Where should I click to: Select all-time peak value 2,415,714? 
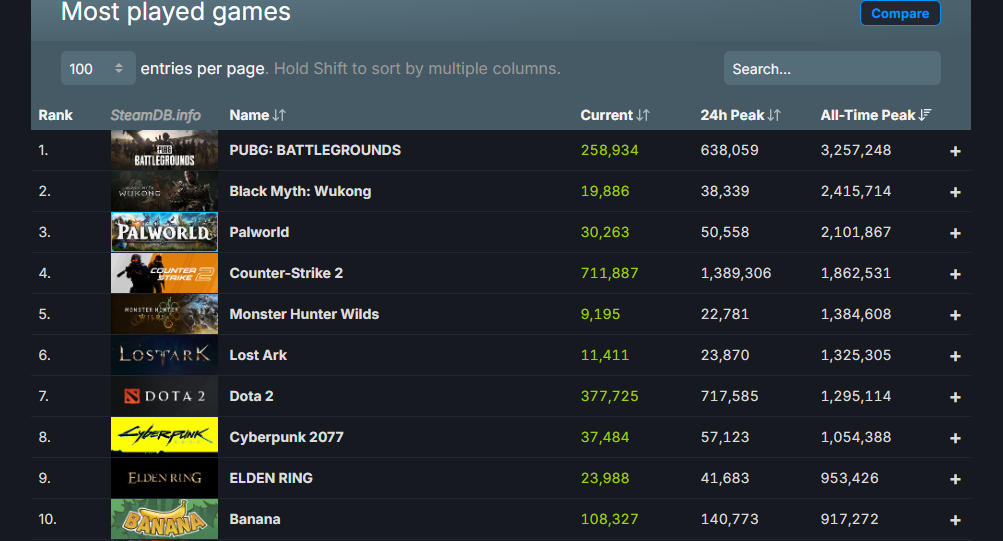point(855,191)
